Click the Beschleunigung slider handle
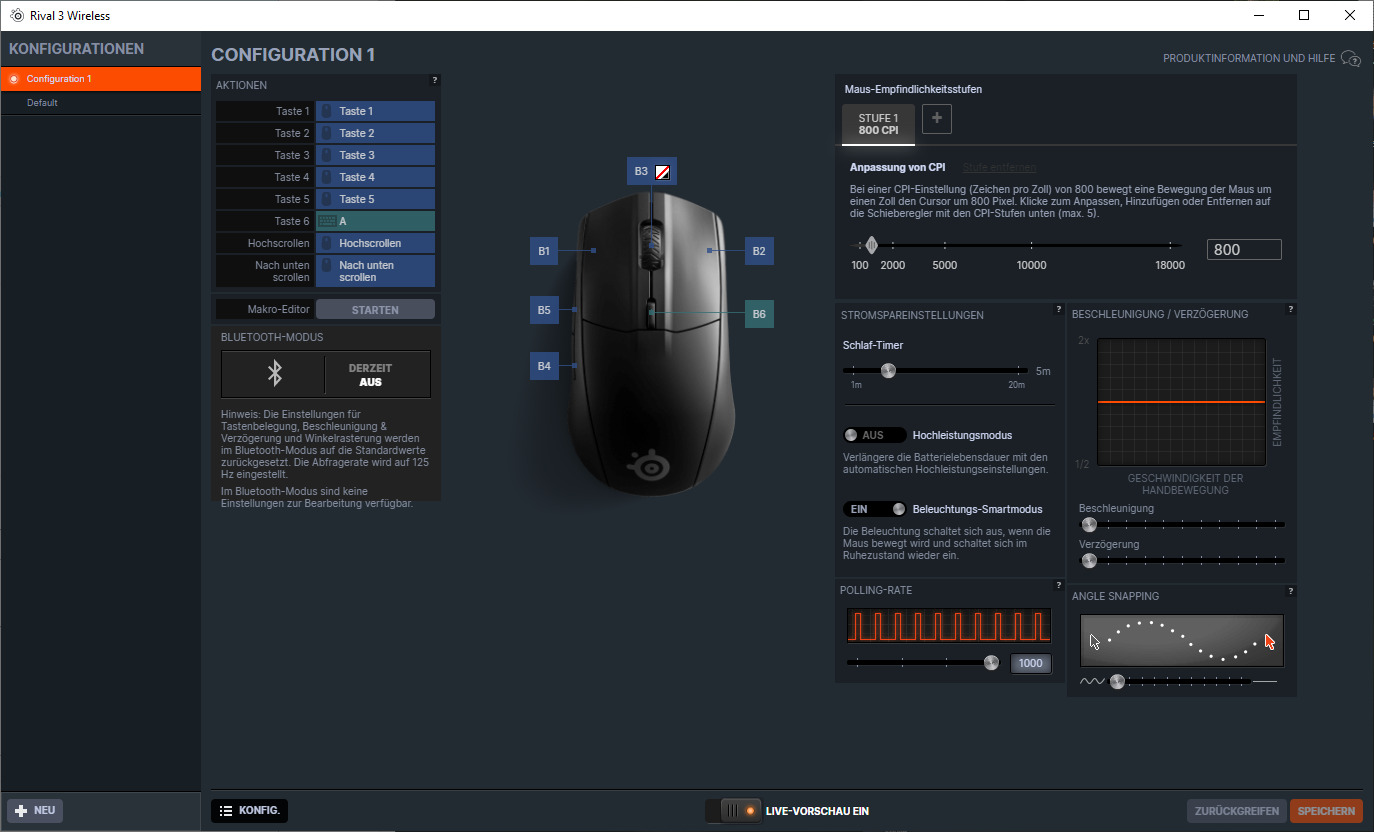Screen dimensions: 1374x832 pos(1089,524)
